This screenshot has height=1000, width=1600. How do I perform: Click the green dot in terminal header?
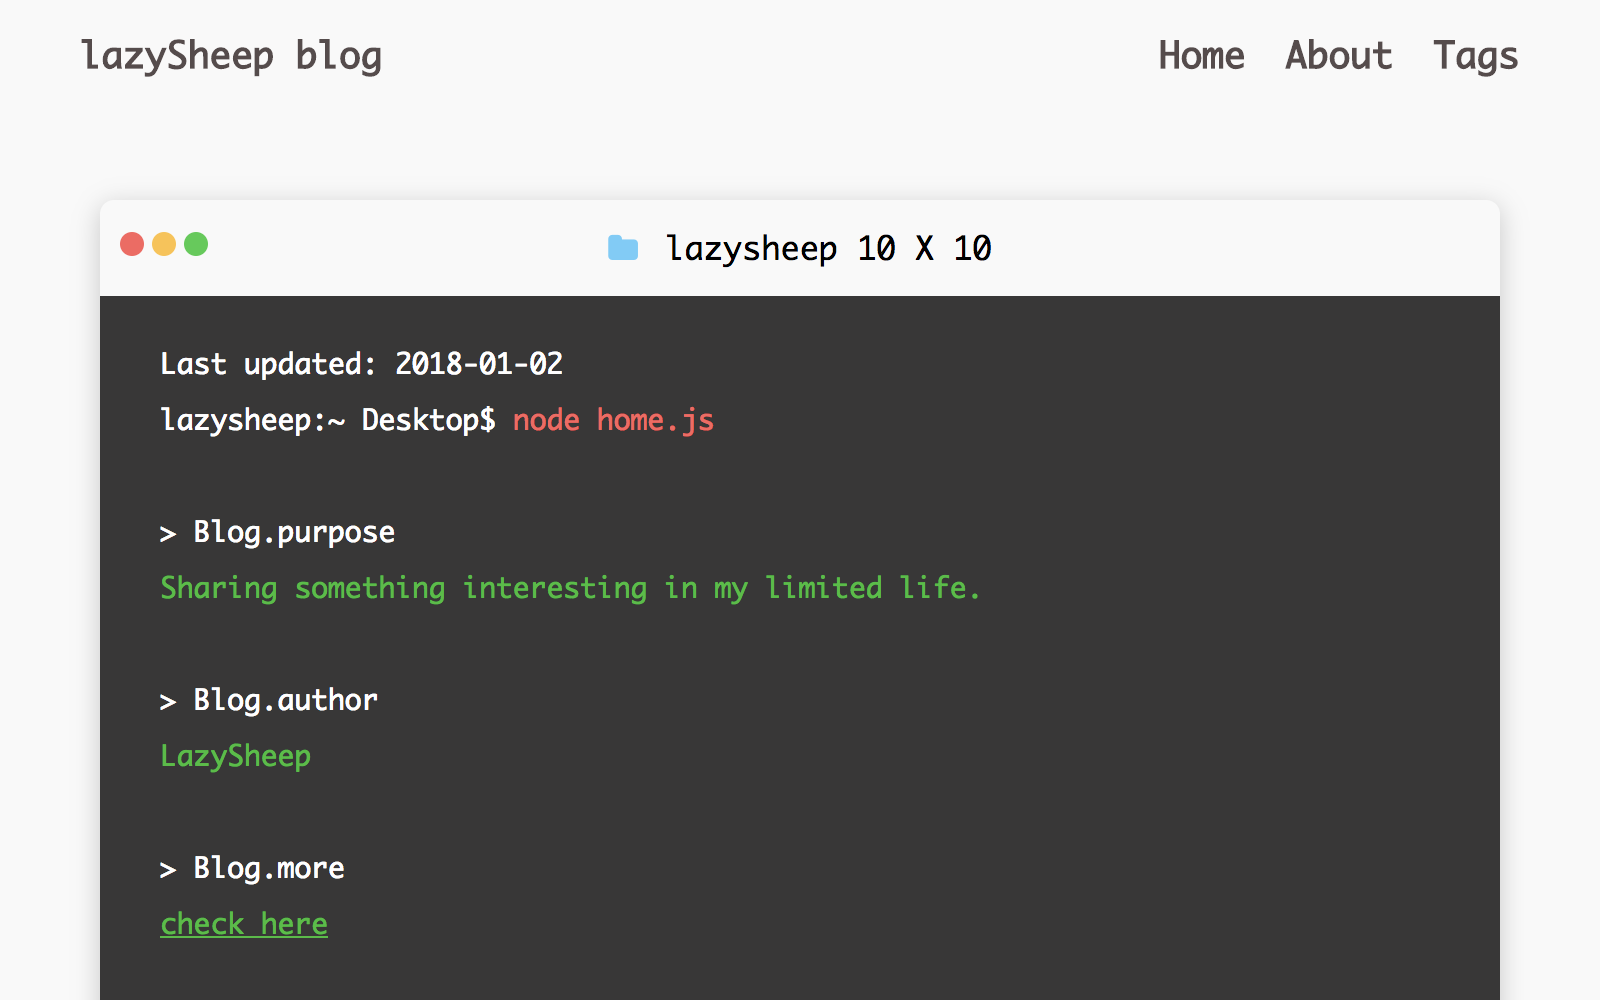196,244
